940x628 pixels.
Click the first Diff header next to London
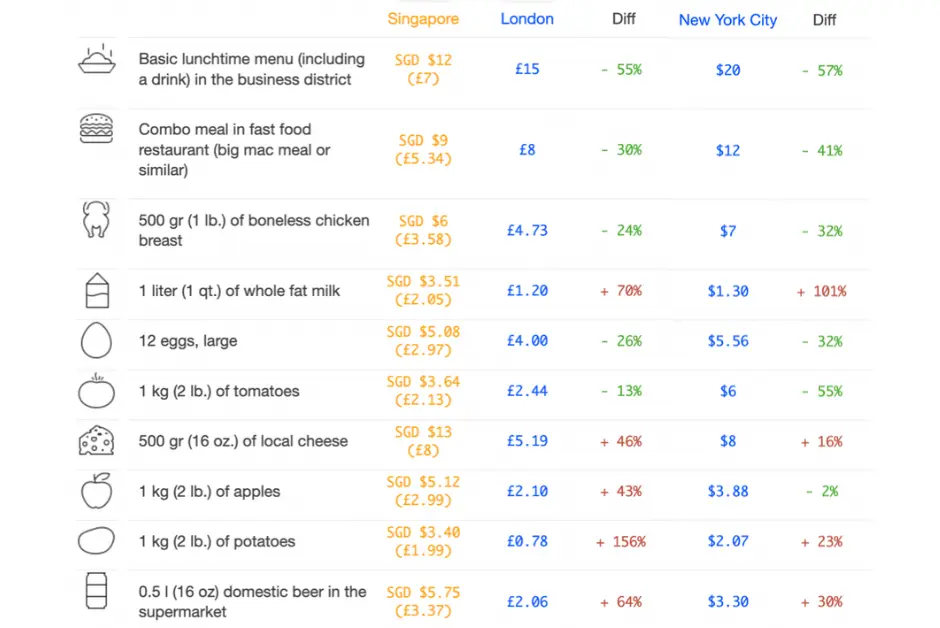coord(625,19)
